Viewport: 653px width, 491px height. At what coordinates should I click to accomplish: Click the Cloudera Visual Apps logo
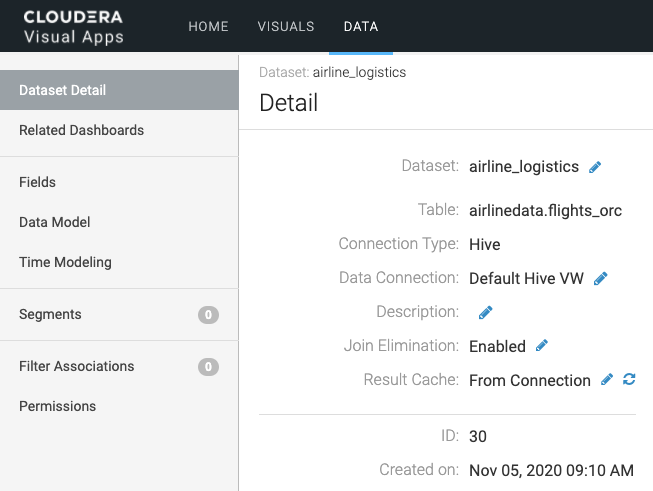pos(74,27)
